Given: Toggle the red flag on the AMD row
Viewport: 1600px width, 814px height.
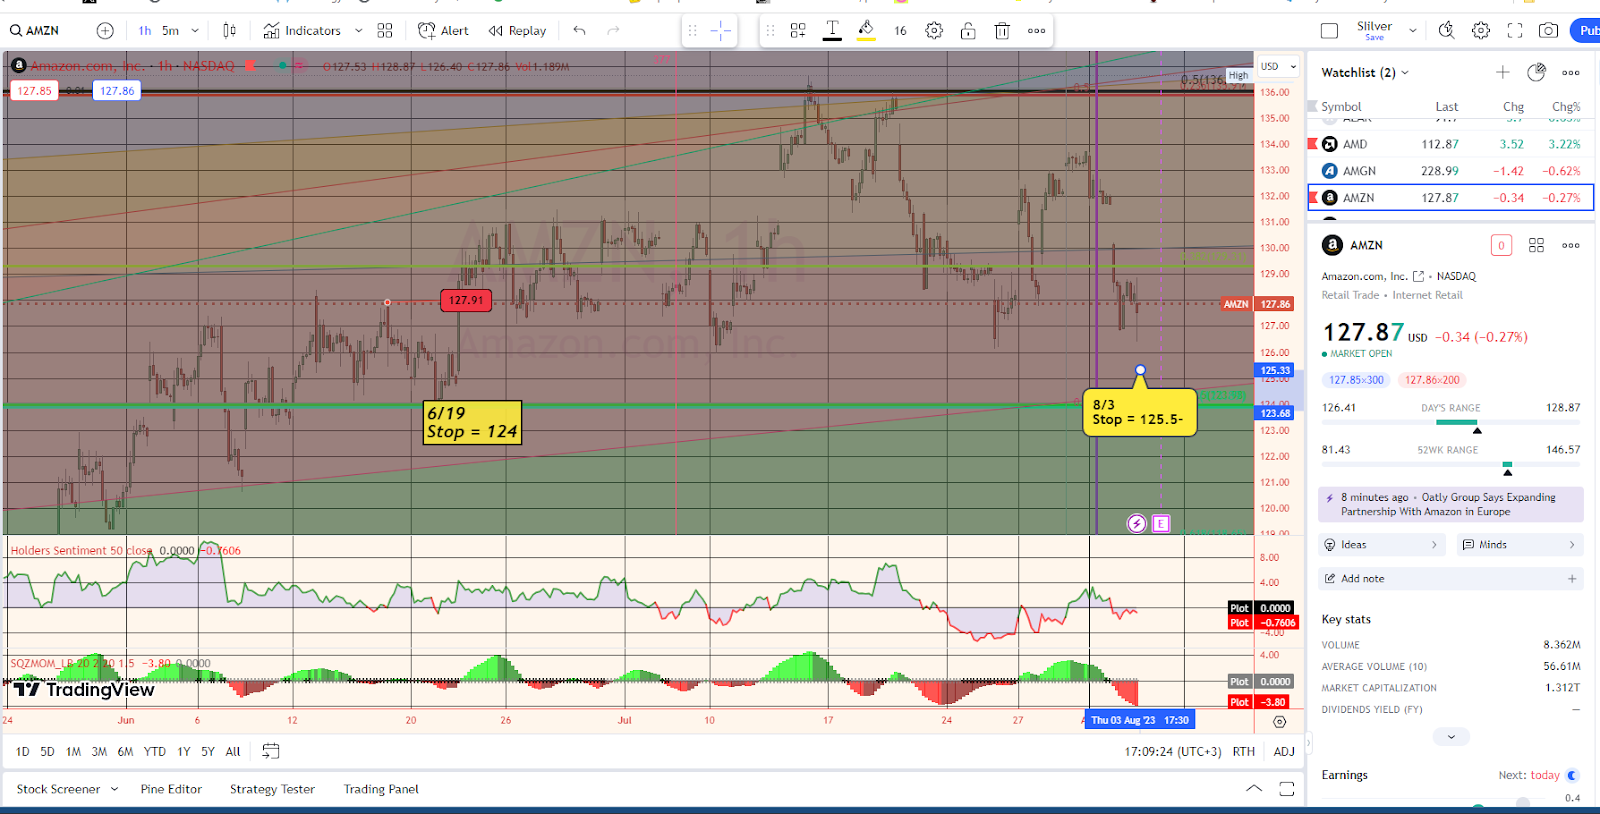Looking at the screenshot, I should click(1312, 143).
